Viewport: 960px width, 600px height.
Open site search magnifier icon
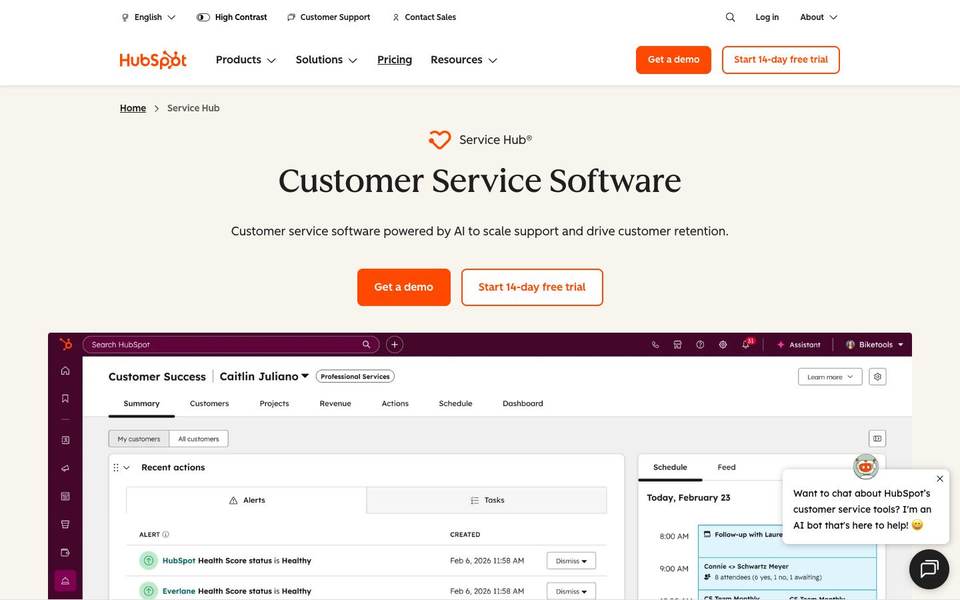(x=730, y=17)
